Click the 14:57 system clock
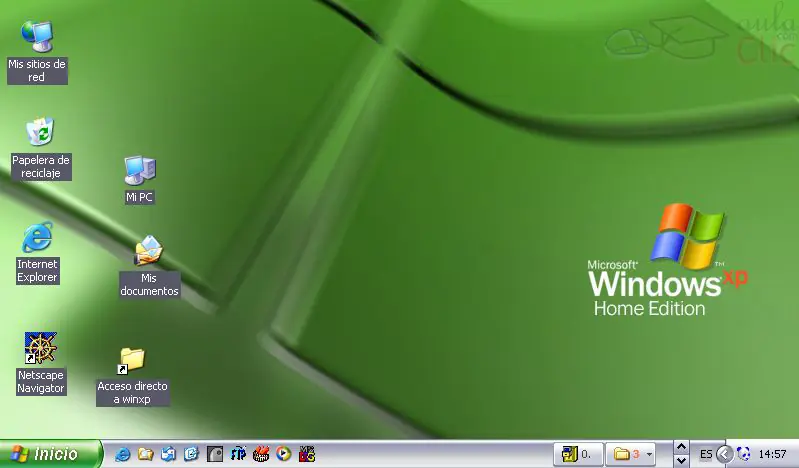The width and height of the screenshot is (799, 468). (773, 454)
